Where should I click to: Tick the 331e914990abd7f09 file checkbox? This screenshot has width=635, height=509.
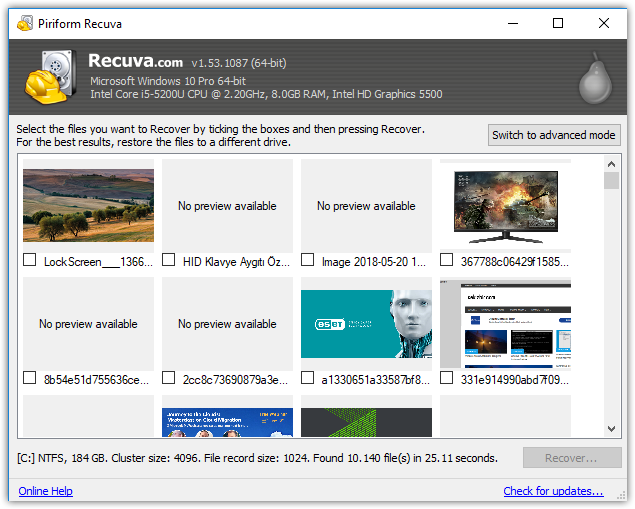[446, 378]
